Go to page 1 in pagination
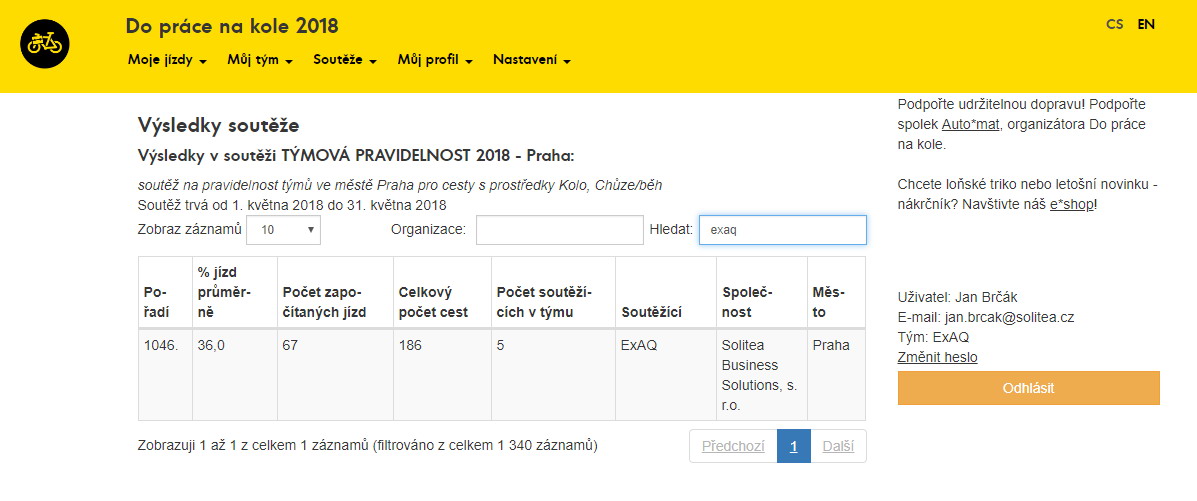 click(793, 446)
